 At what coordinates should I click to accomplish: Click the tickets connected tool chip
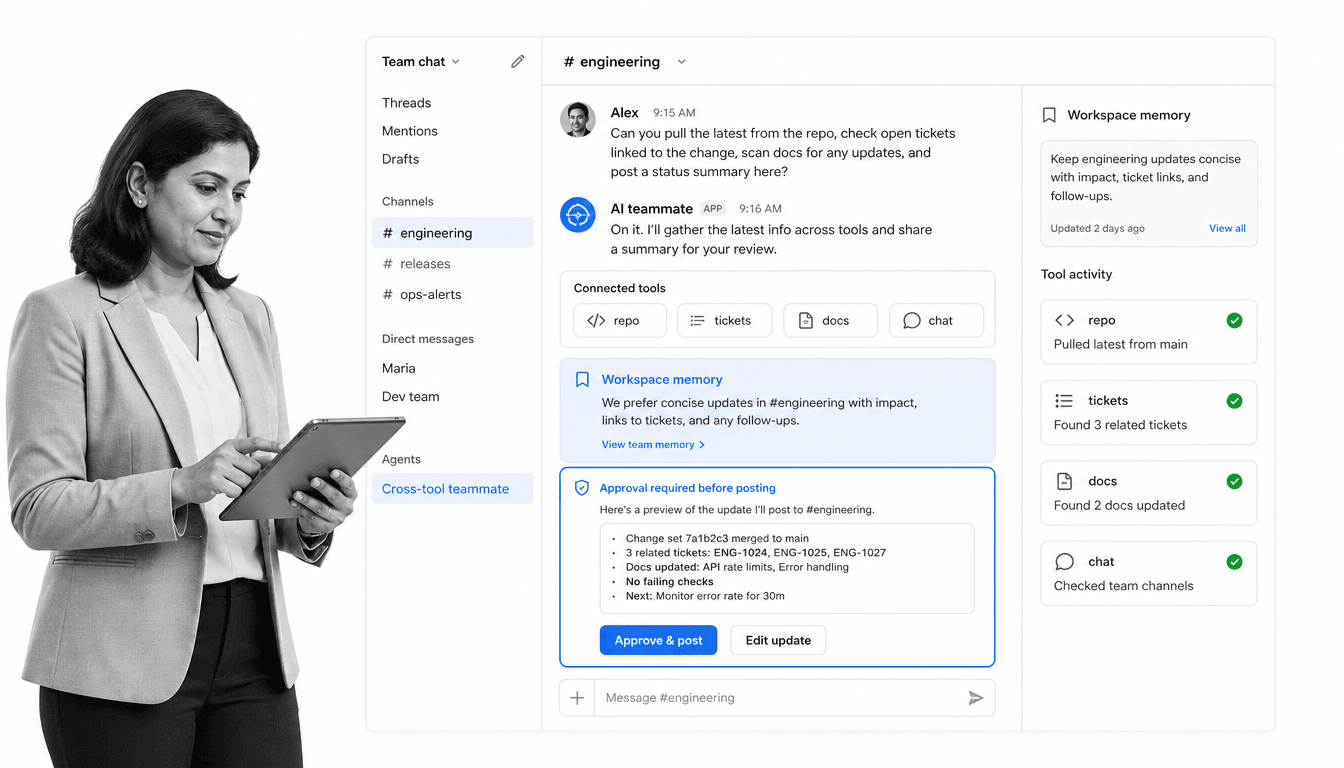pyautogui.click(x=725, y=321)
